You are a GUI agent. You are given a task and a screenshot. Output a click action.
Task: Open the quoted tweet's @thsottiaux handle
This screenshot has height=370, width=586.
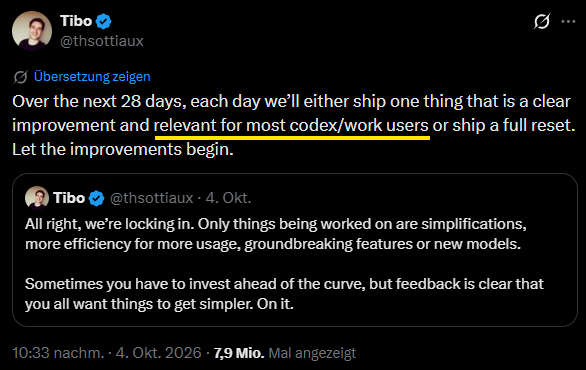point(151,198)
